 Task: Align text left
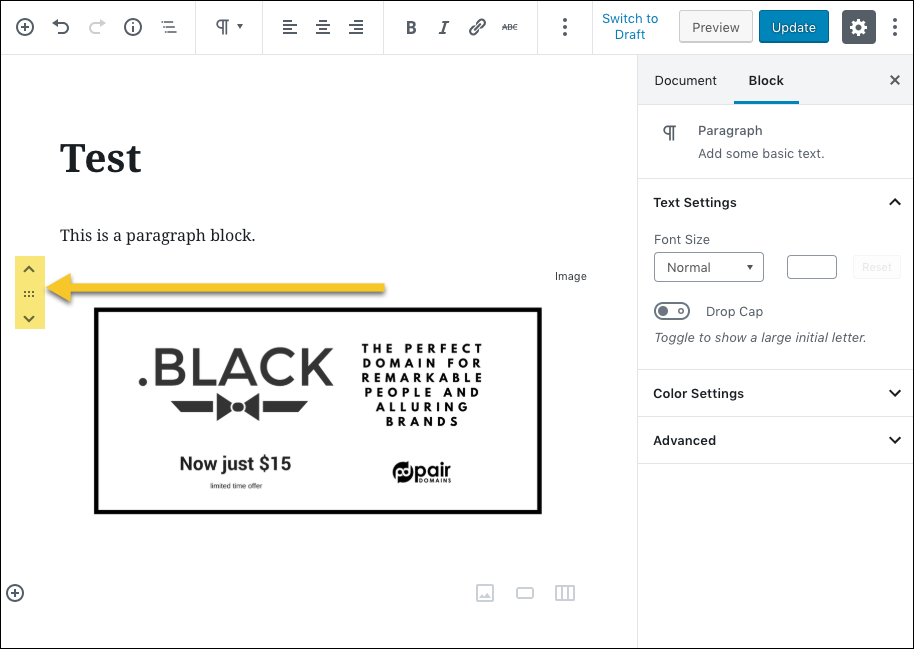pos(290,27)
